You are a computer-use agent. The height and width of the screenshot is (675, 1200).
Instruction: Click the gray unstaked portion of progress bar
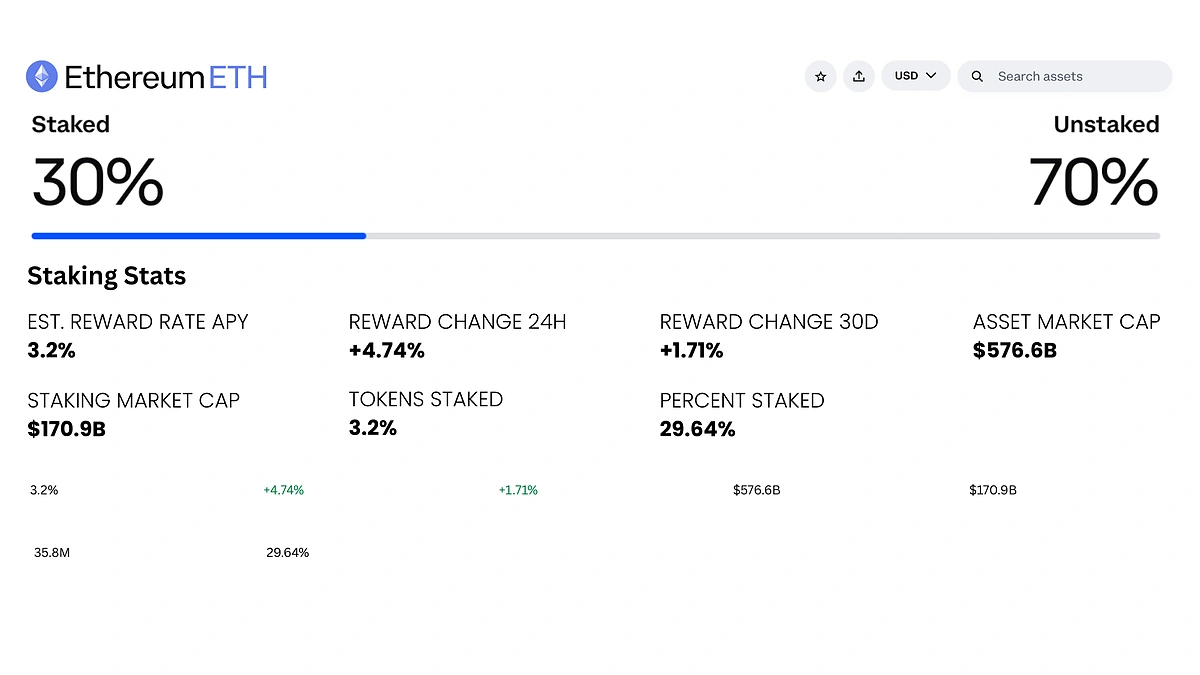pos(762,236)
